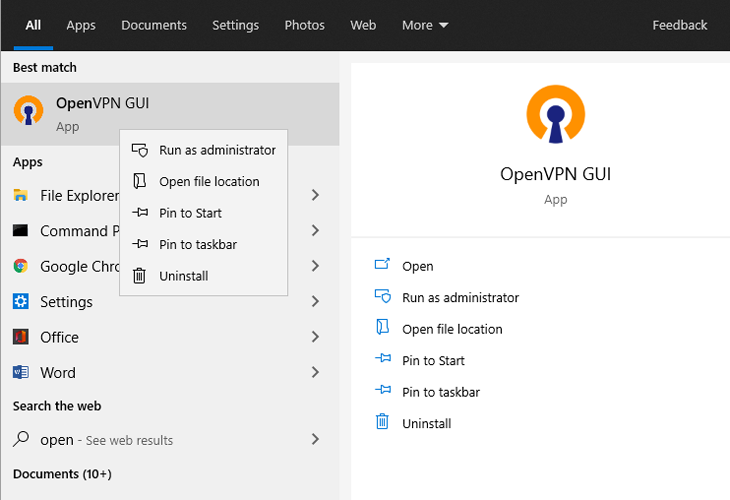This screenshot has height=500, width=730.
Task: Expand the Settings result chevron
Action: (315, 301)
